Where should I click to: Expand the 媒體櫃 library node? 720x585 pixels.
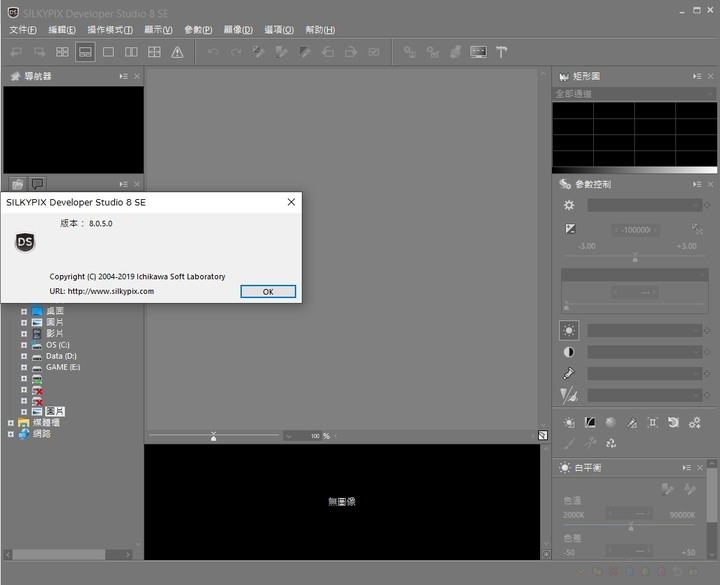[x=11, y=422]
